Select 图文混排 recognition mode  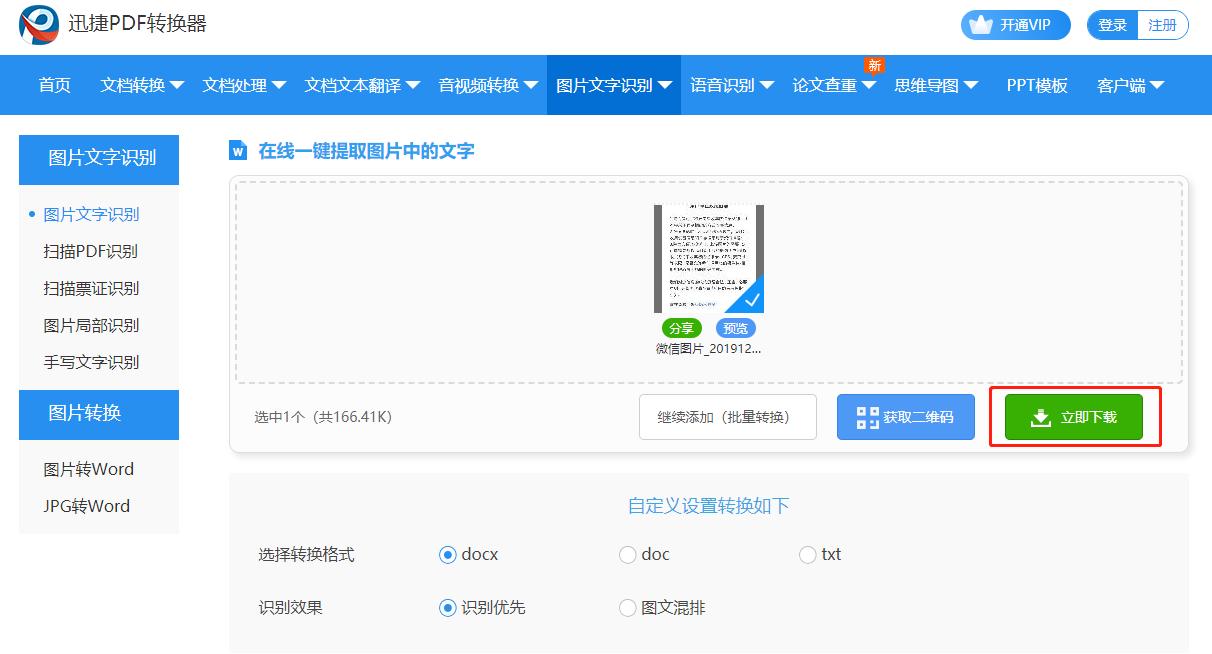pos(629,607)
